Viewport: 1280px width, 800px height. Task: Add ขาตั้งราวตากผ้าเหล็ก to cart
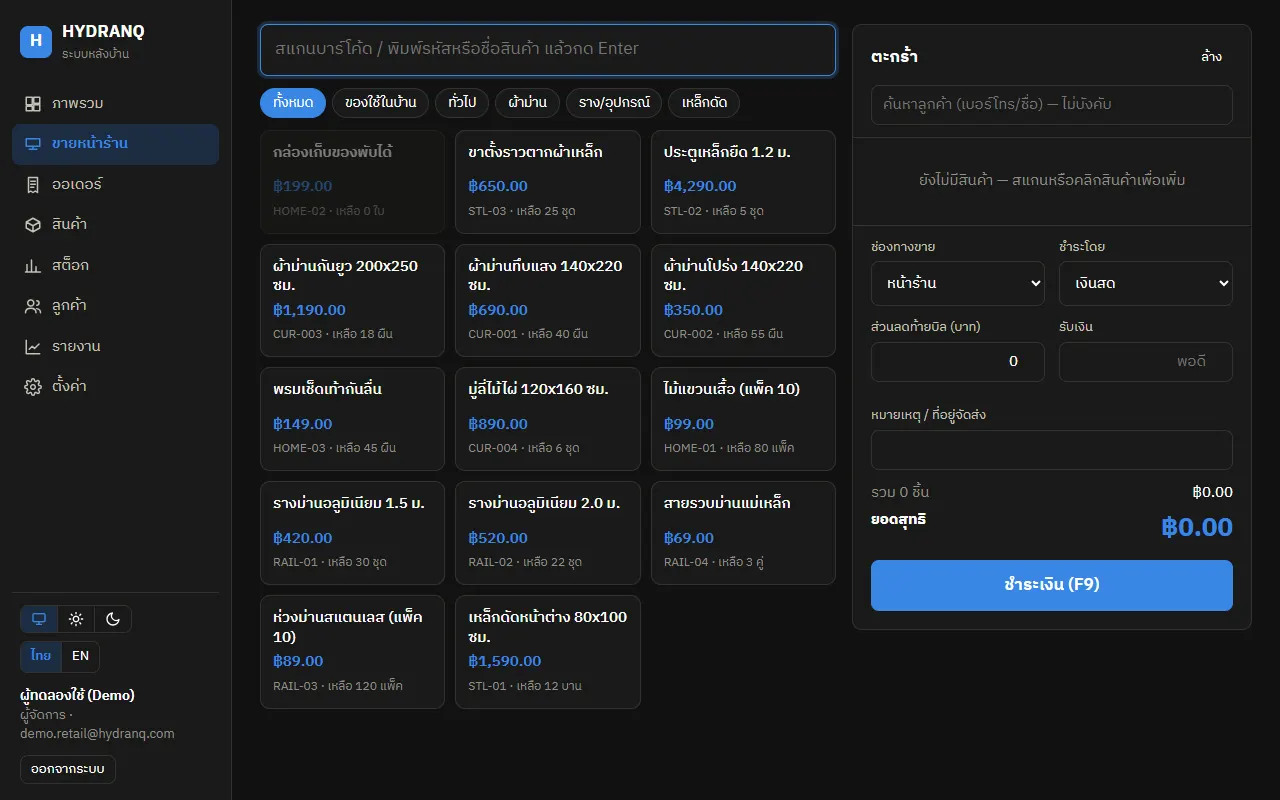(548, 182)
